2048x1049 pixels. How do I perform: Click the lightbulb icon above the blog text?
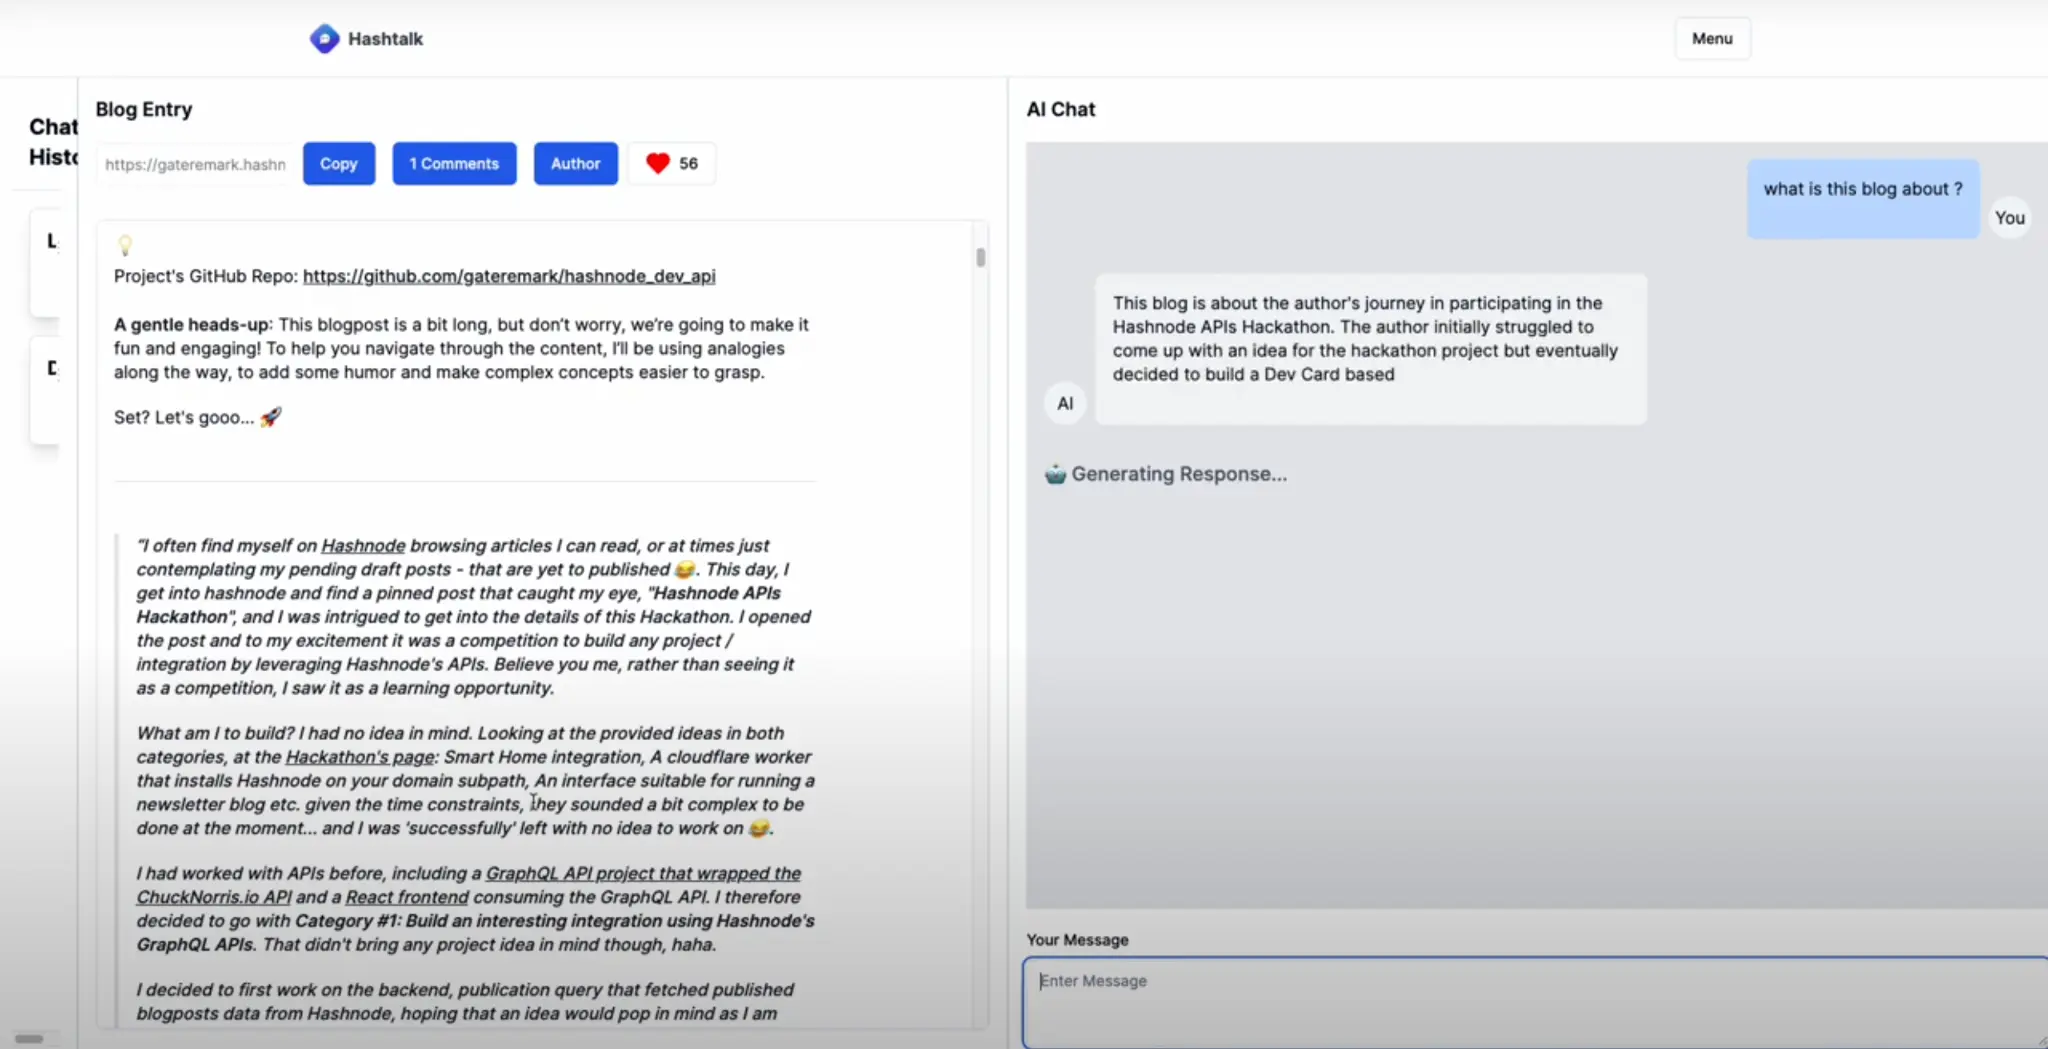pos(125,245)
